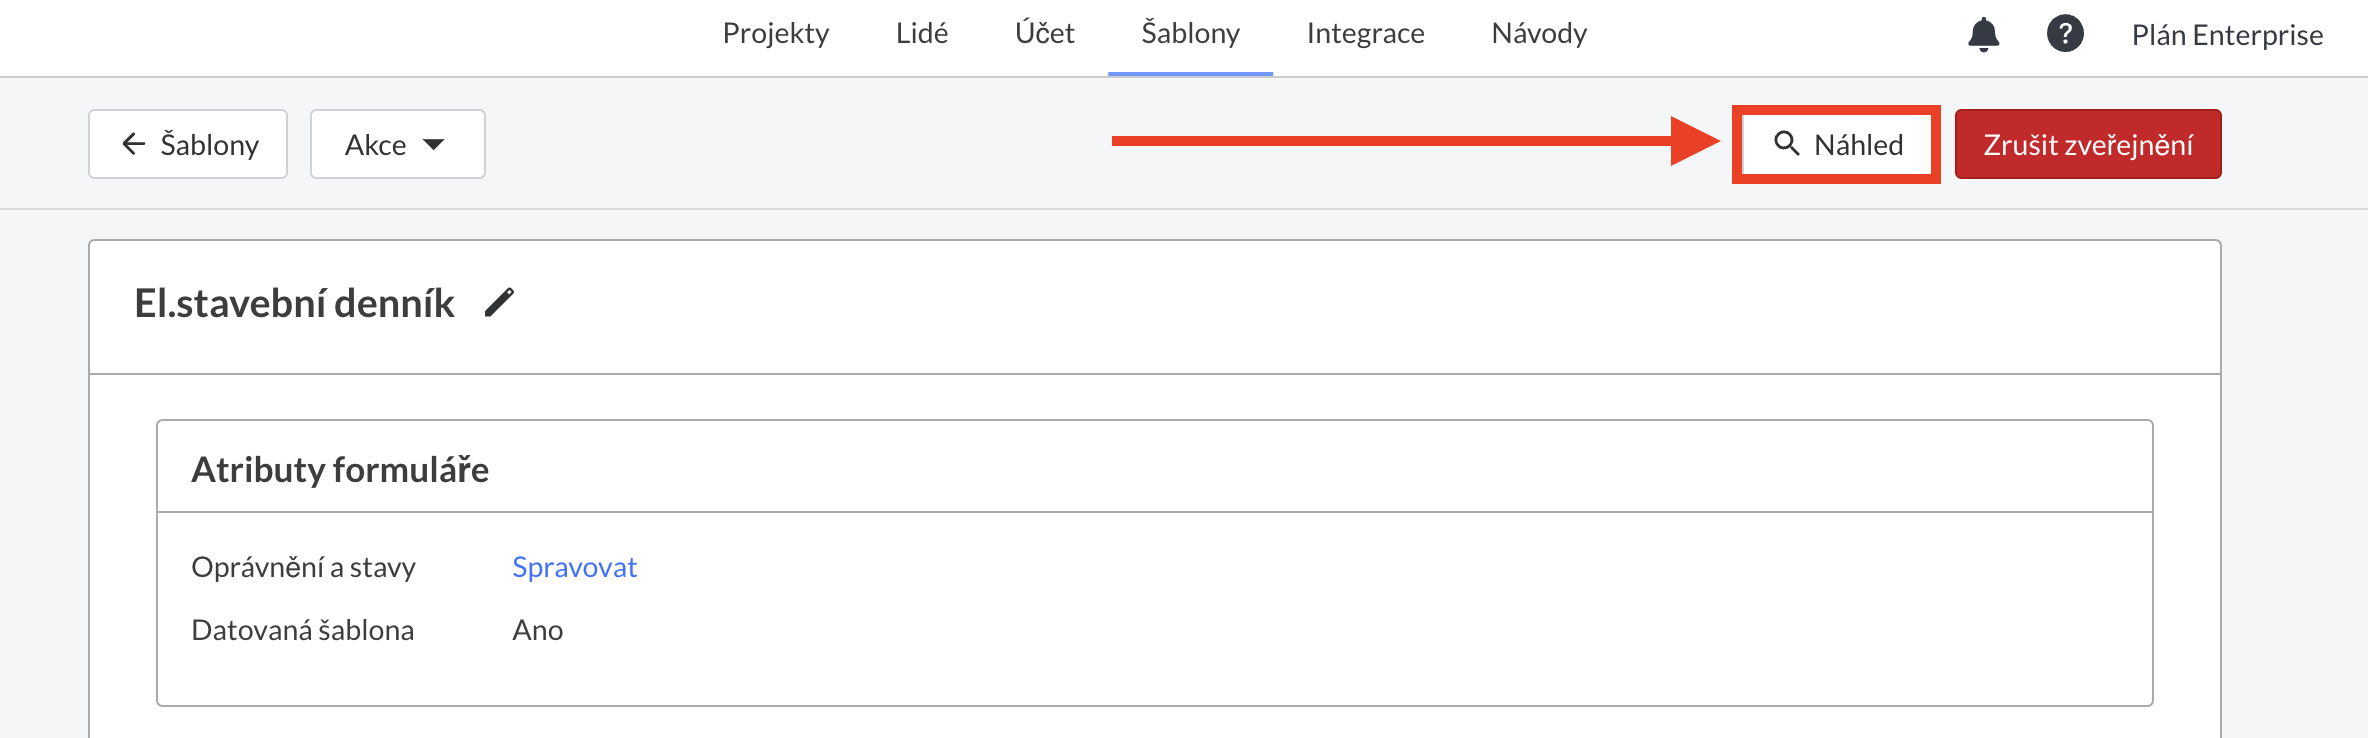Click the back arrow icon beside Šablony
This screenshot has height=738, width=2368.
coord(134,144)
